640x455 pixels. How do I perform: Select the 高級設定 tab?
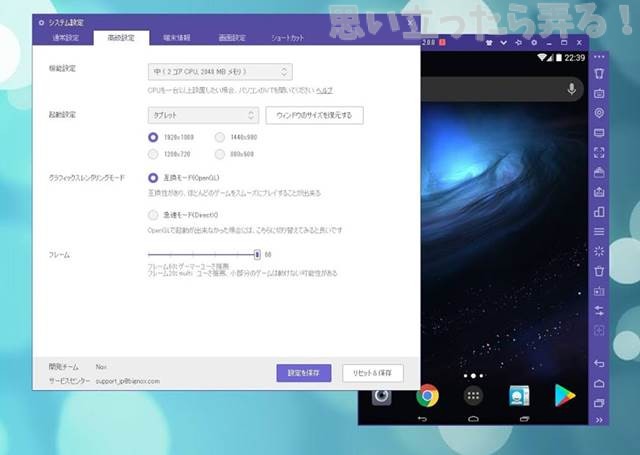click(x=121, y=38)
